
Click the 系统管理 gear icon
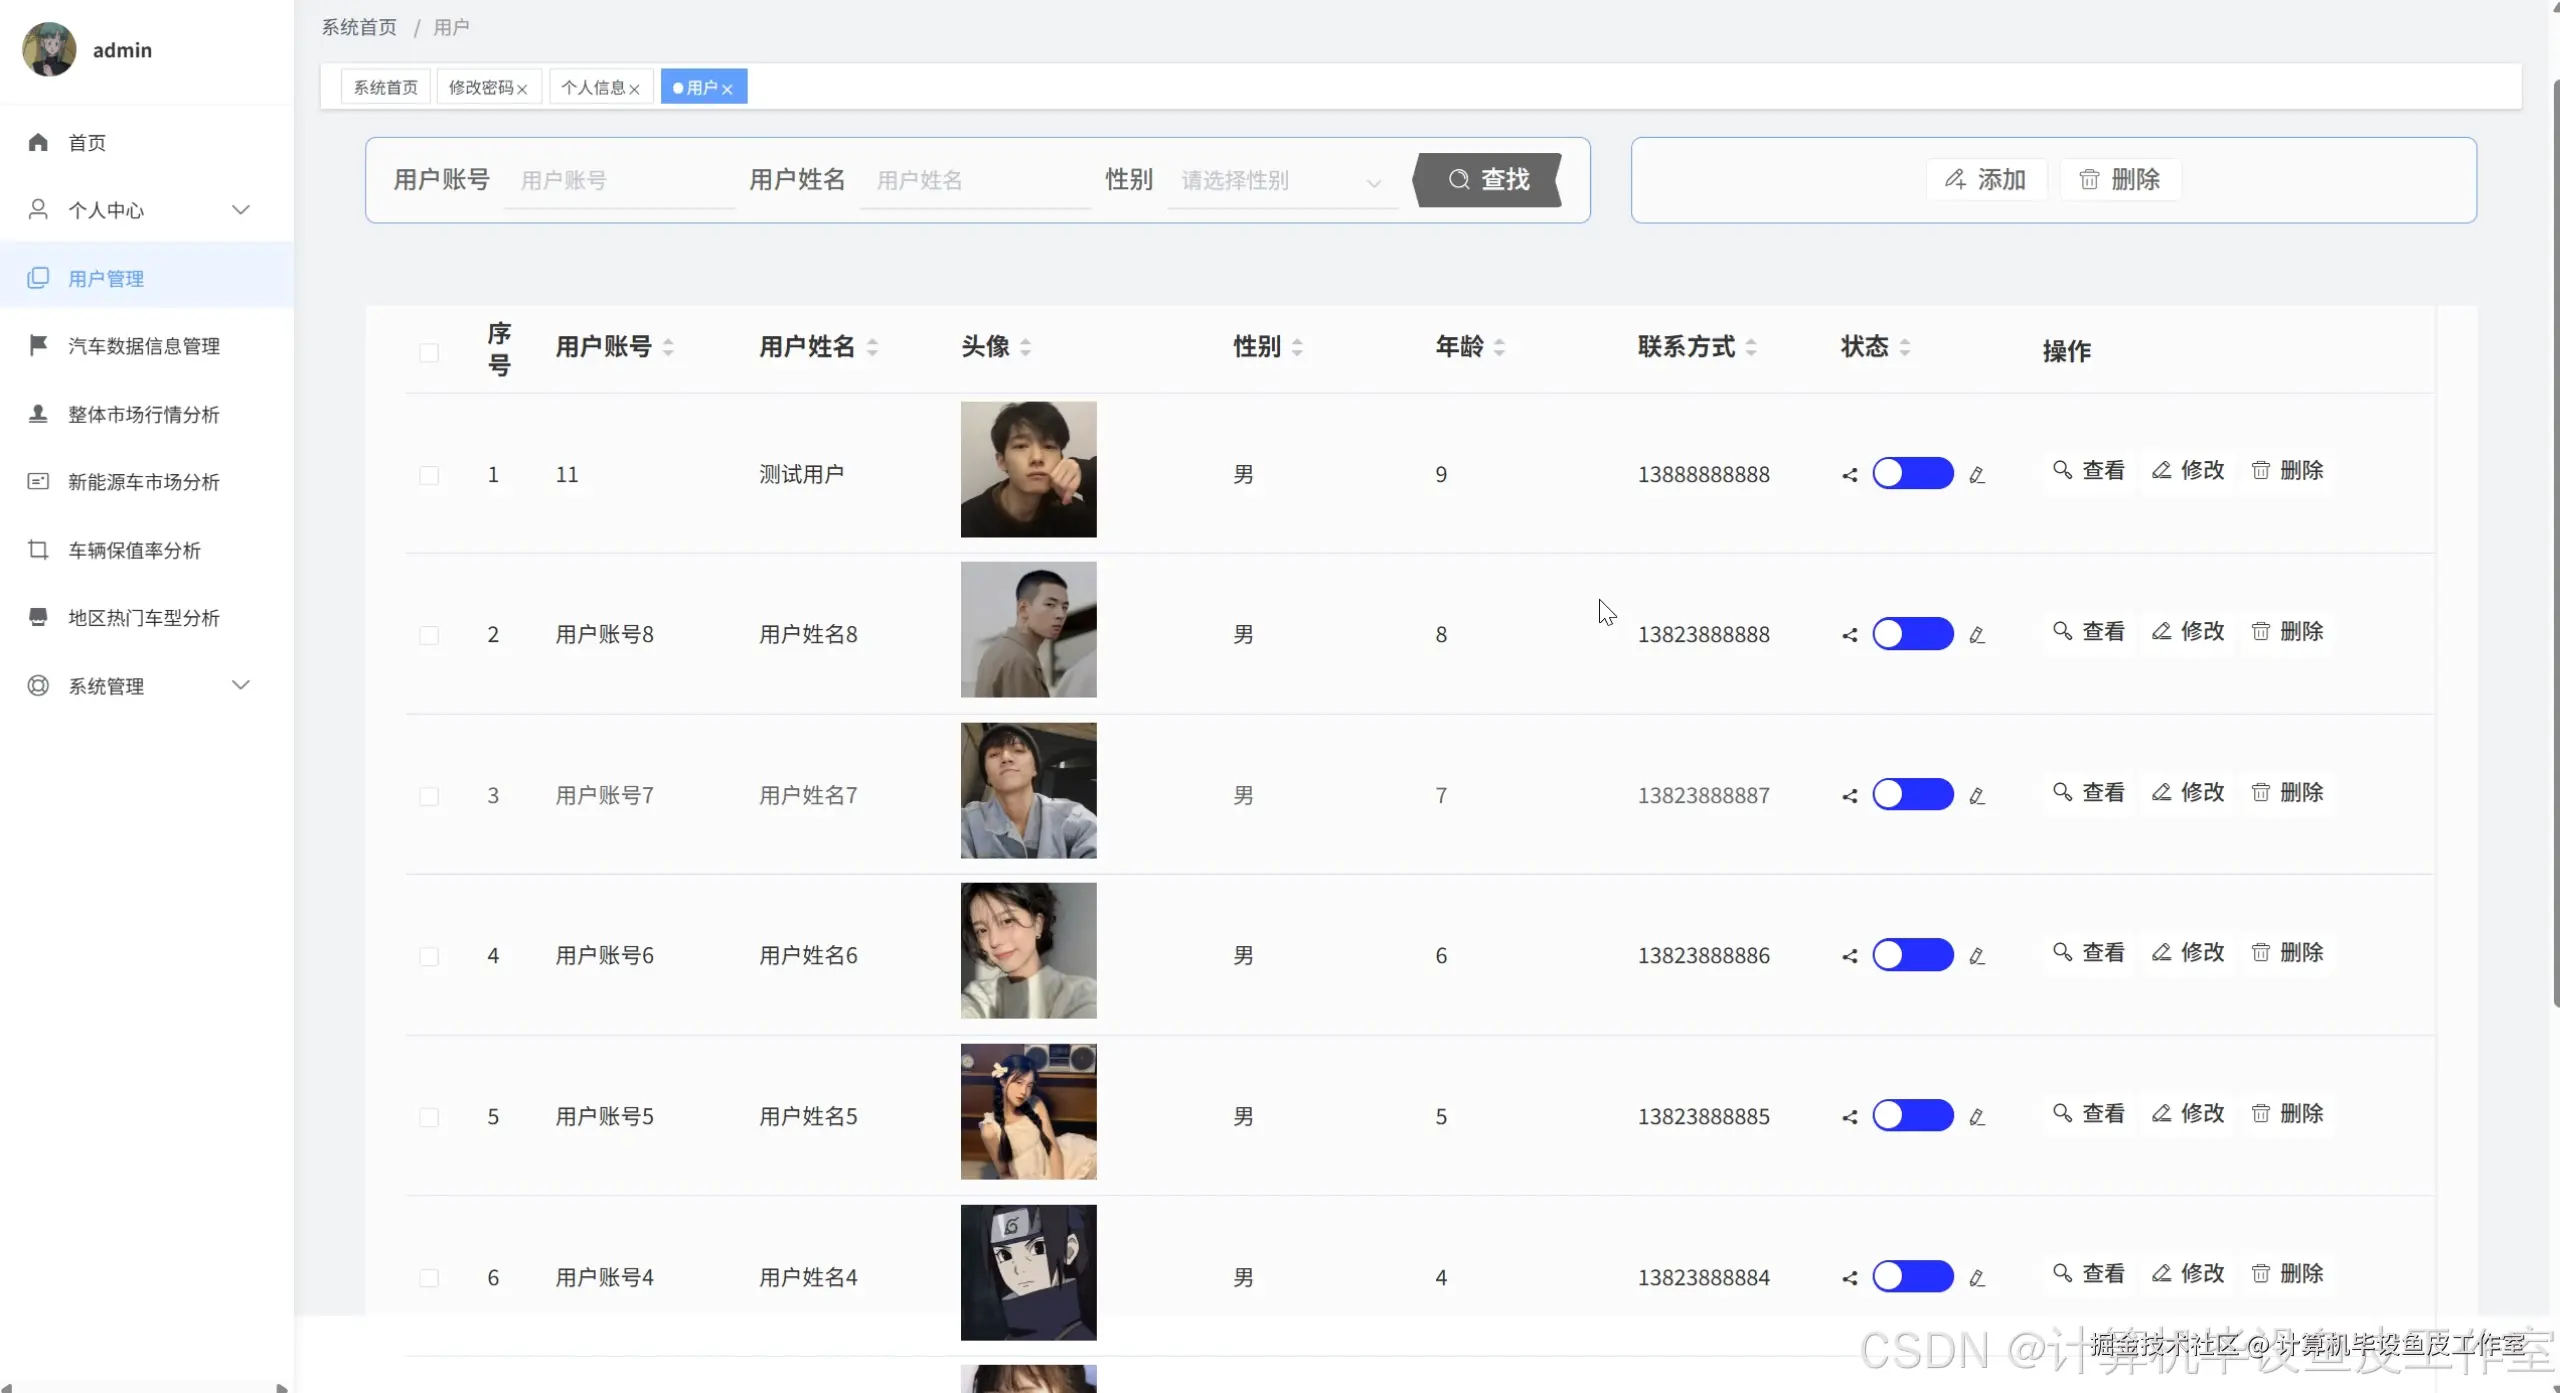tap(38, 686)
